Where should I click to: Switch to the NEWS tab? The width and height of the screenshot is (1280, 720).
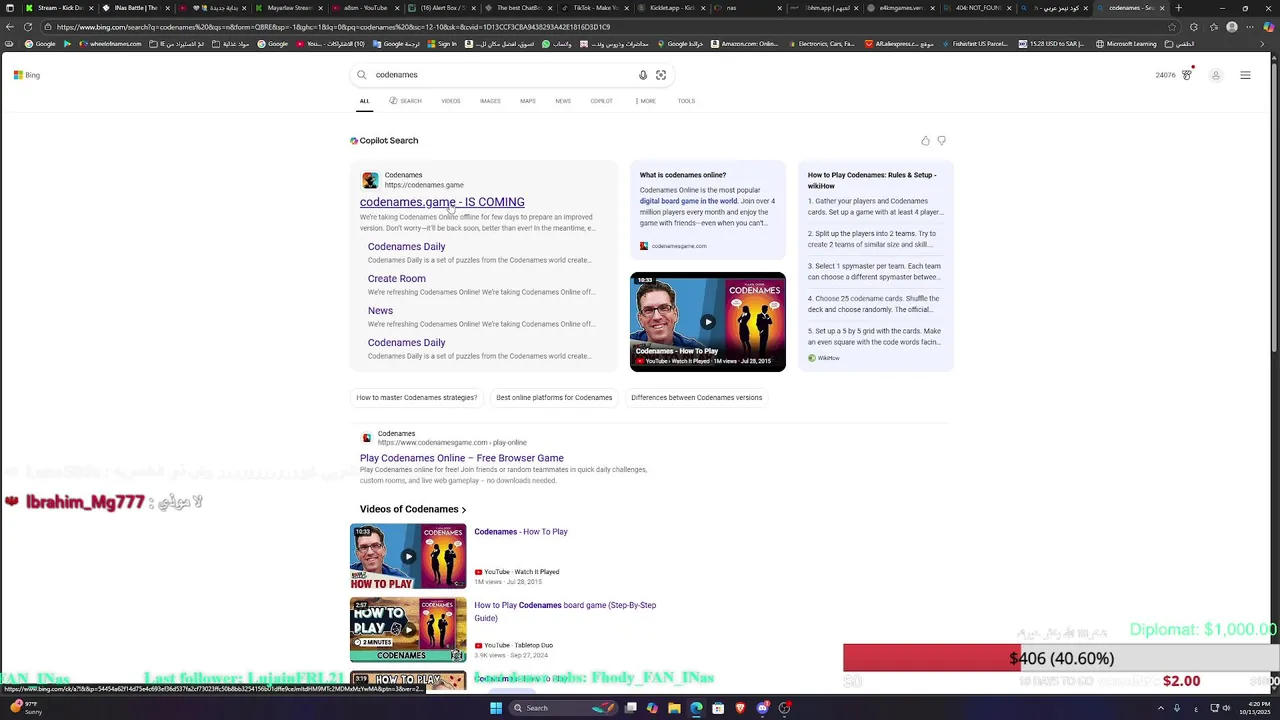click(x=563, y=101)
